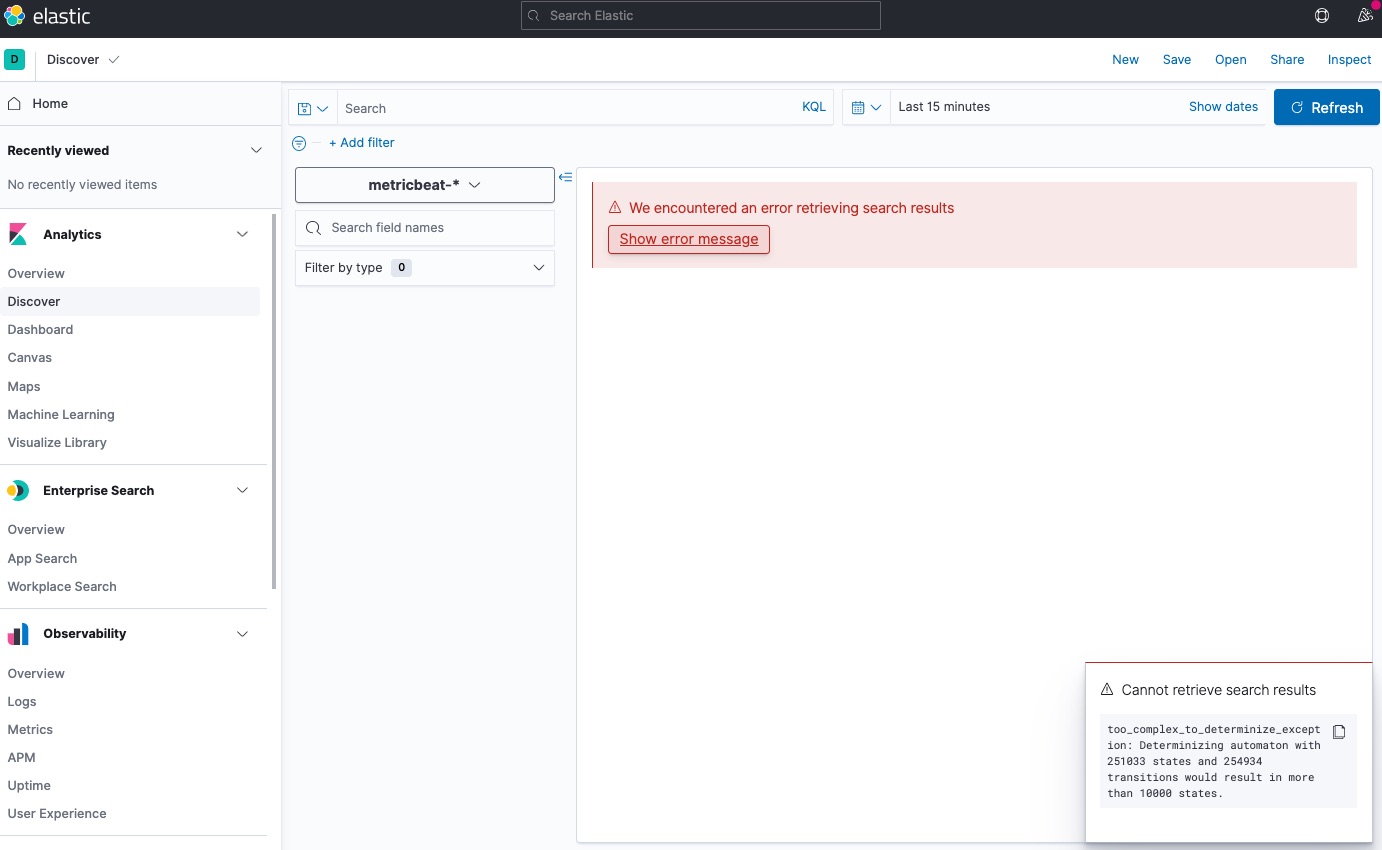Click the filter settings icon near Add filter
This screenshot has width=1382, height=850.
coord(299,143)
